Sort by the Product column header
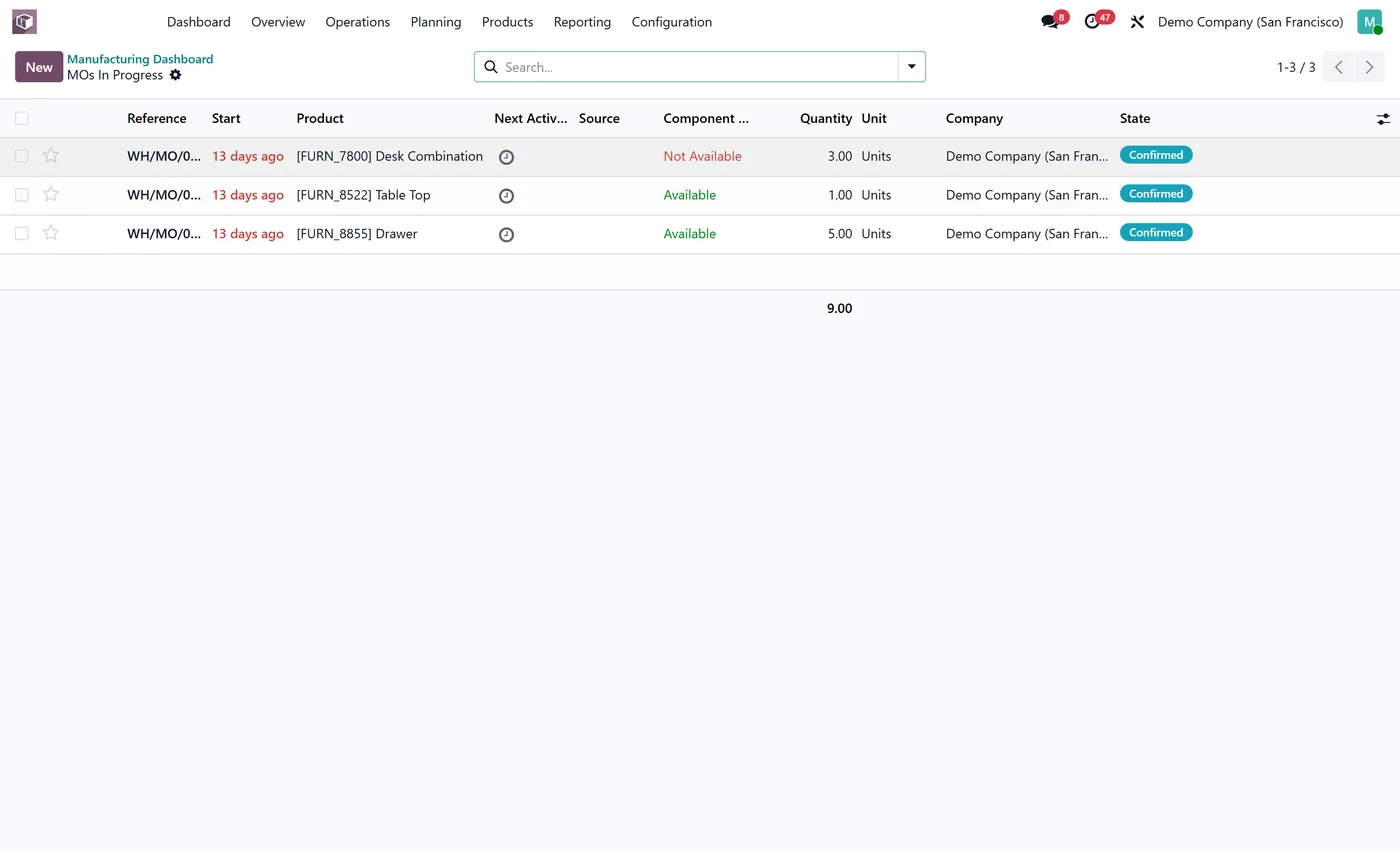The width and height of the screenshot is (1400, 851). (320, 118)
